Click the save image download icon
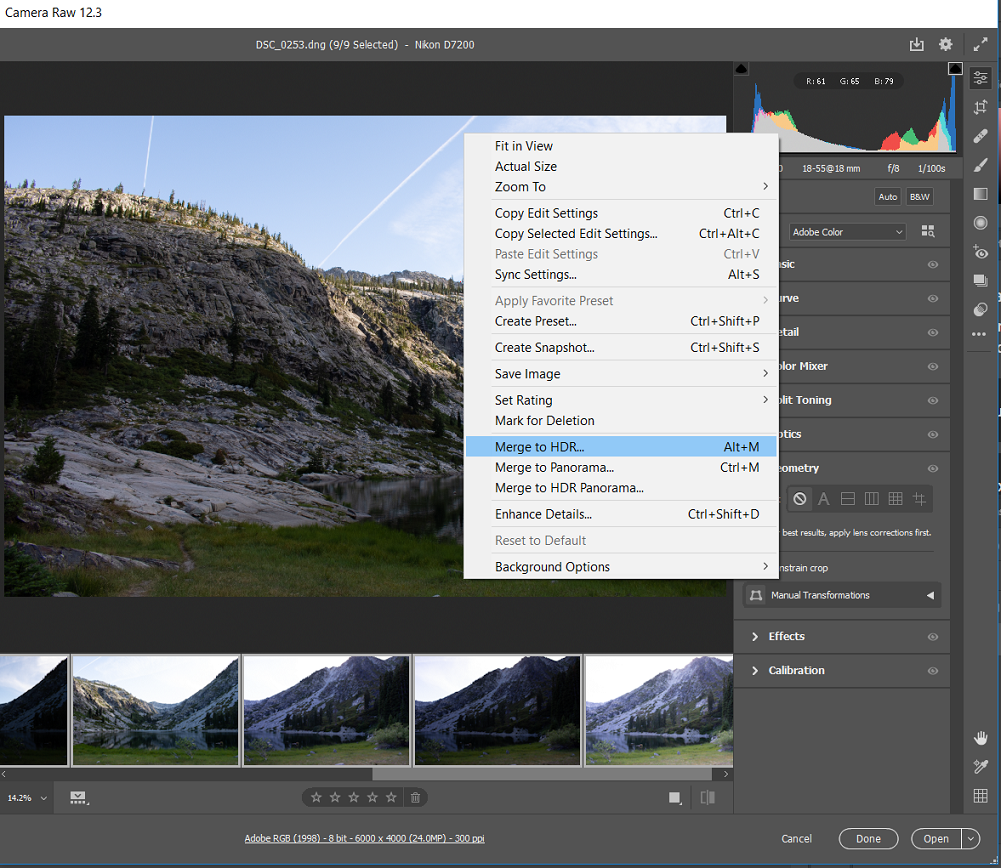1001x868 pixels. click(x=917, y=44)
